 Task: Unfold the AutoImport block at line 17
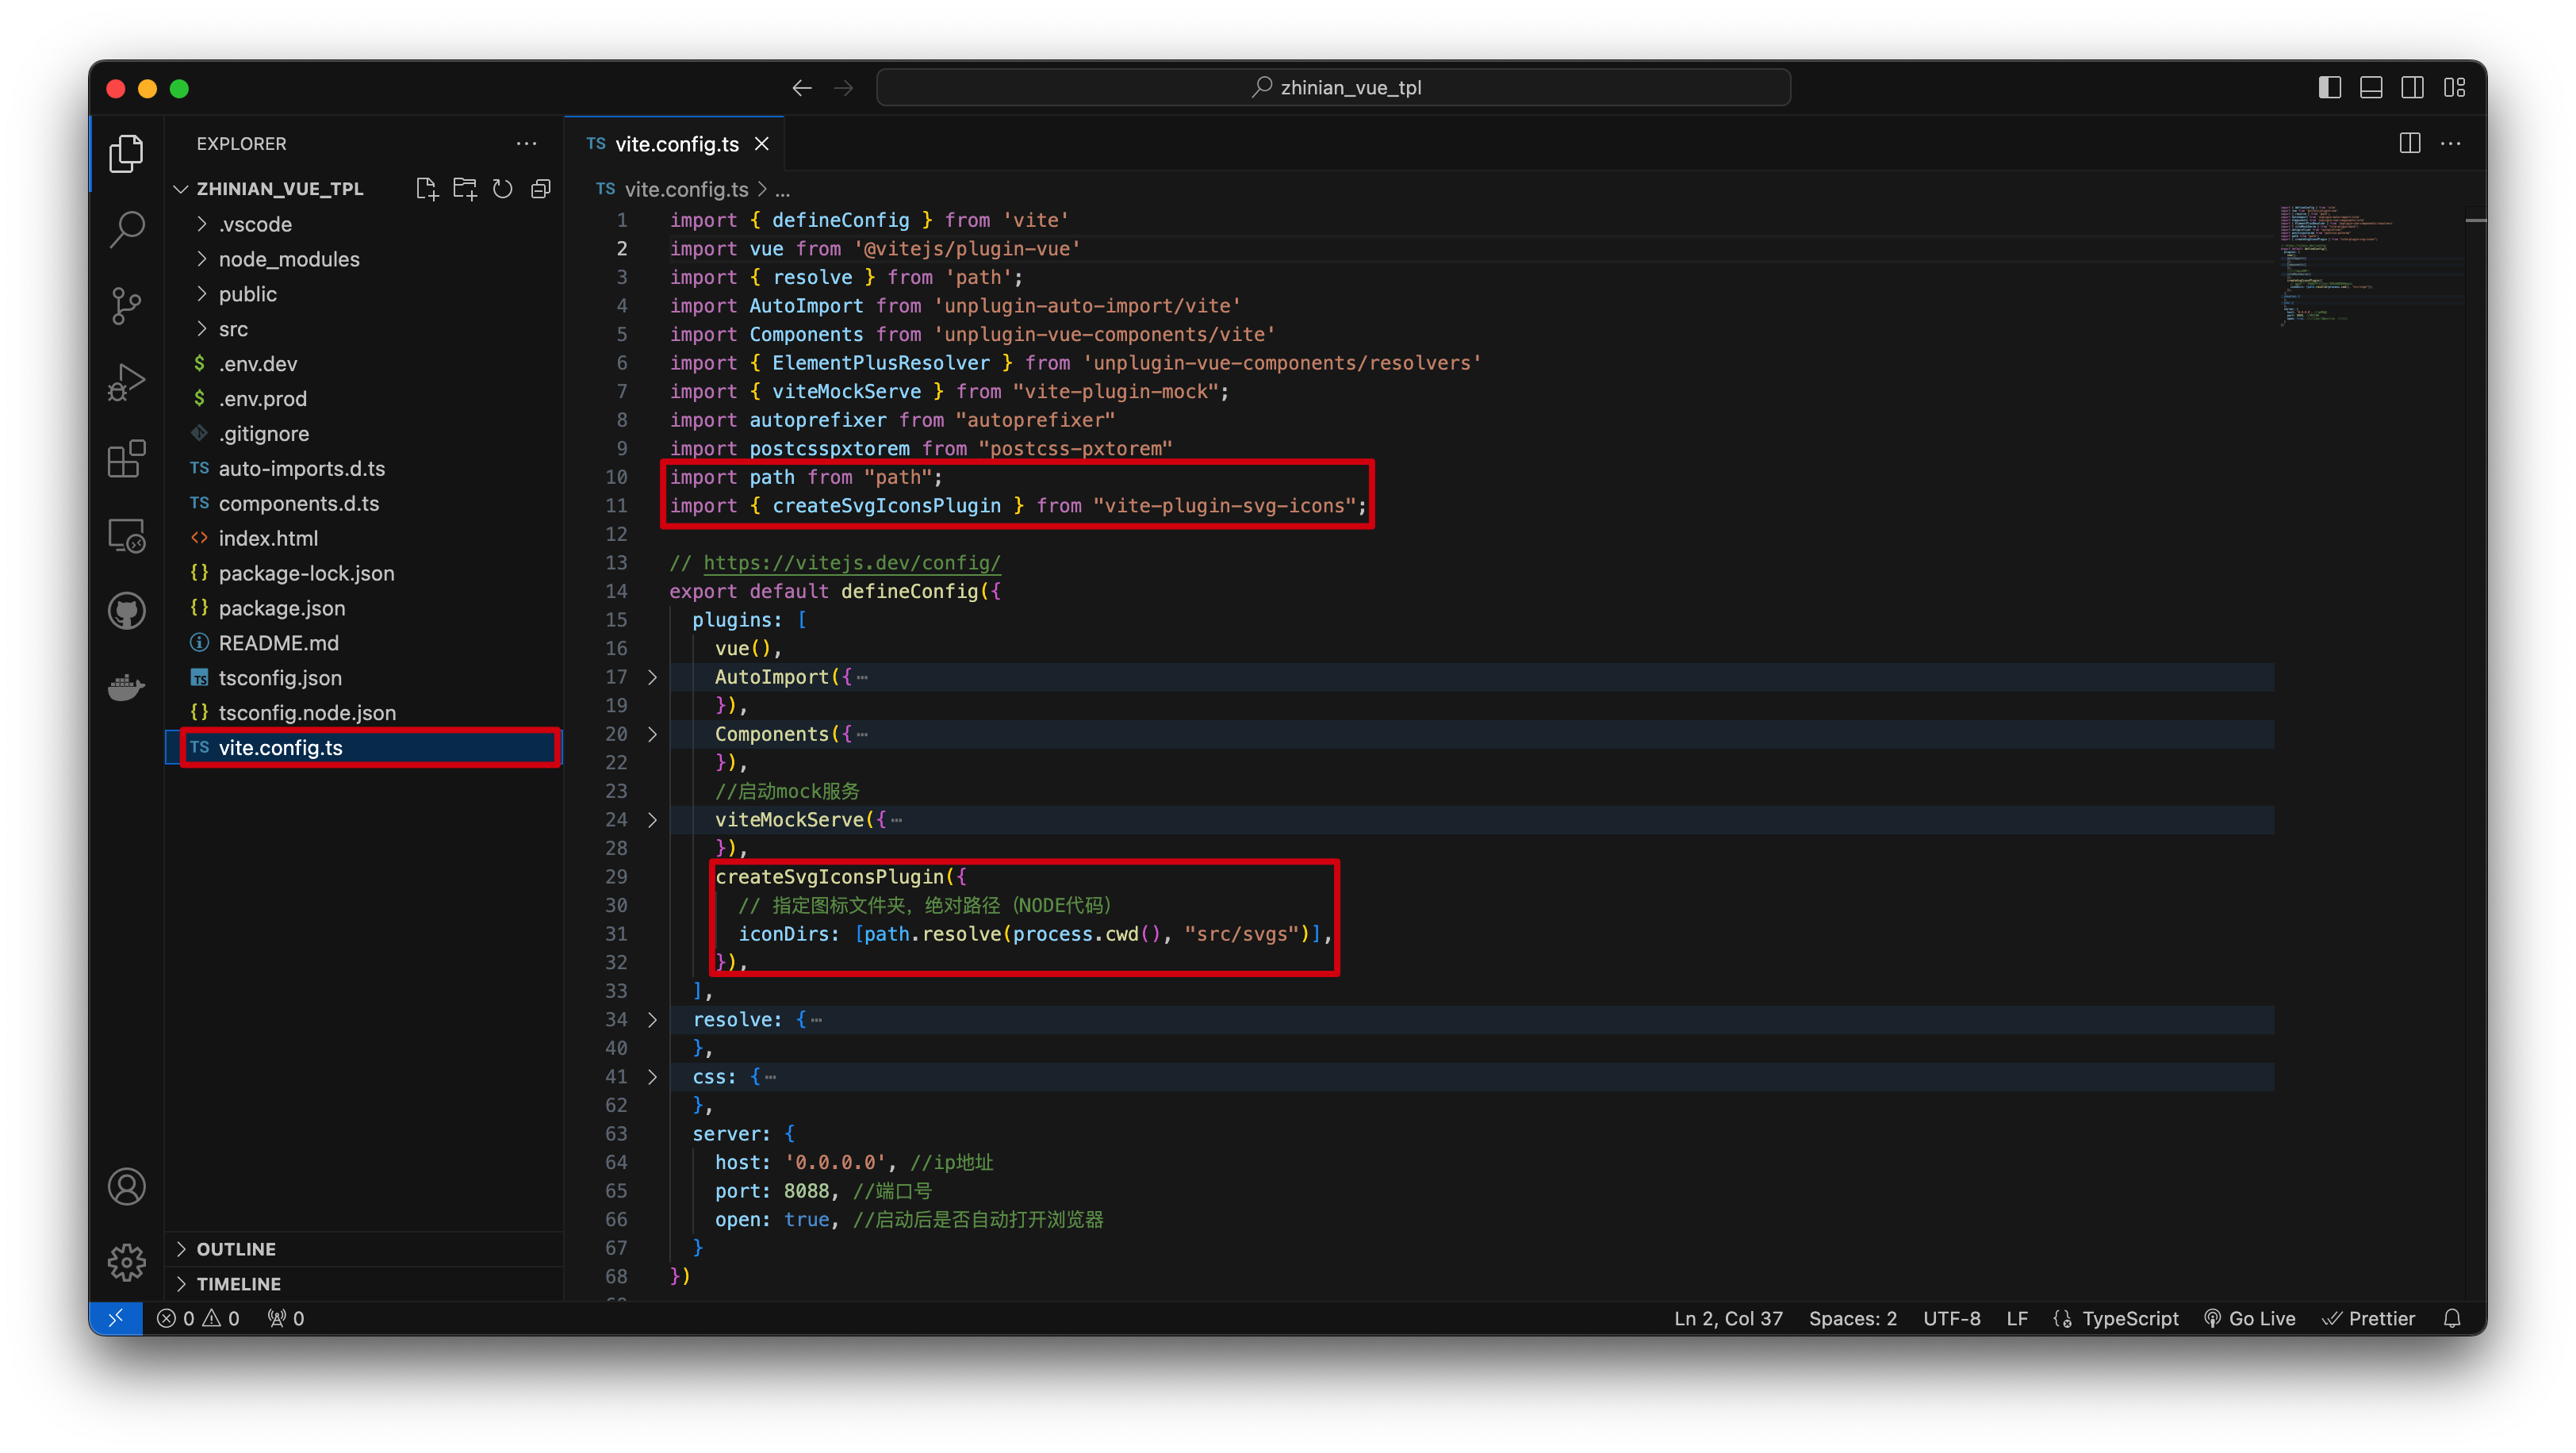click(652, 677)
